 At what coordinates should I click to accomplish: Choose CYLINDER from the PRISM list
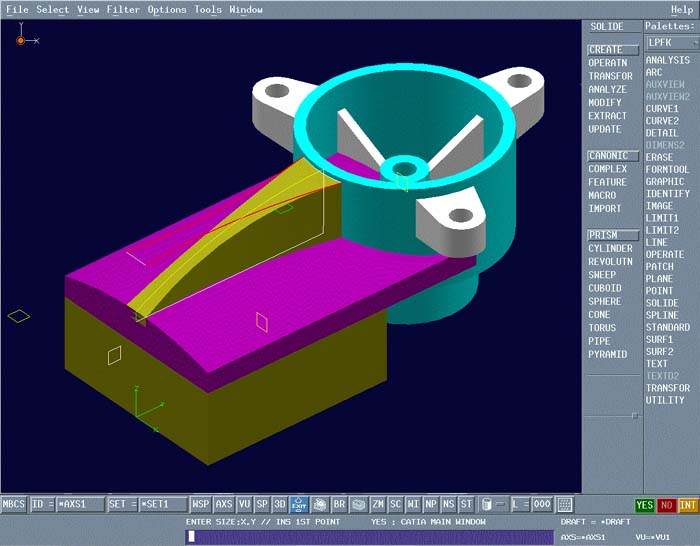point(610,249)
